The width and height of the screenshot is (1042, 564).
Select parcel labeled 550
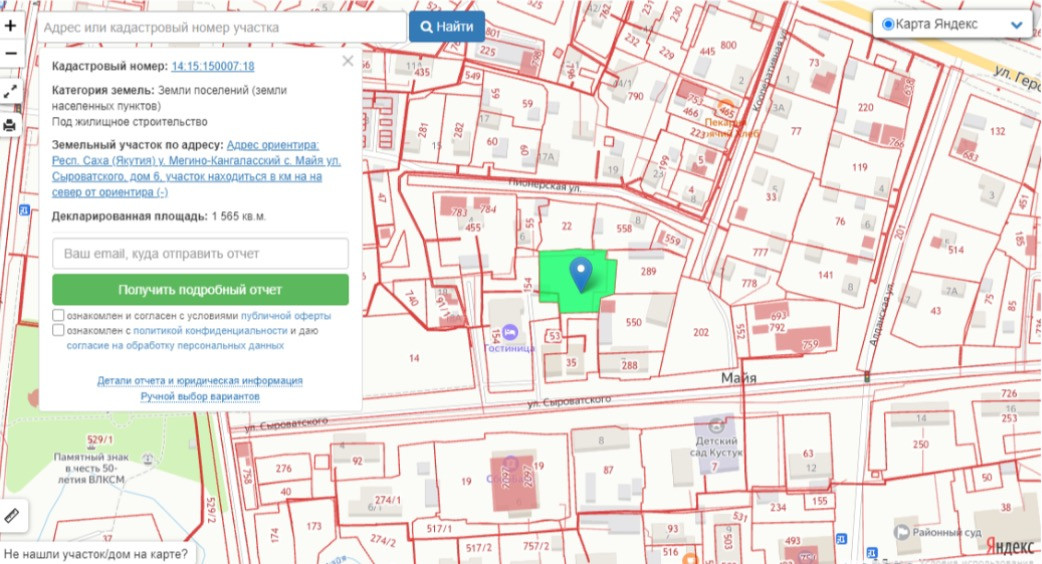point(634,322)
